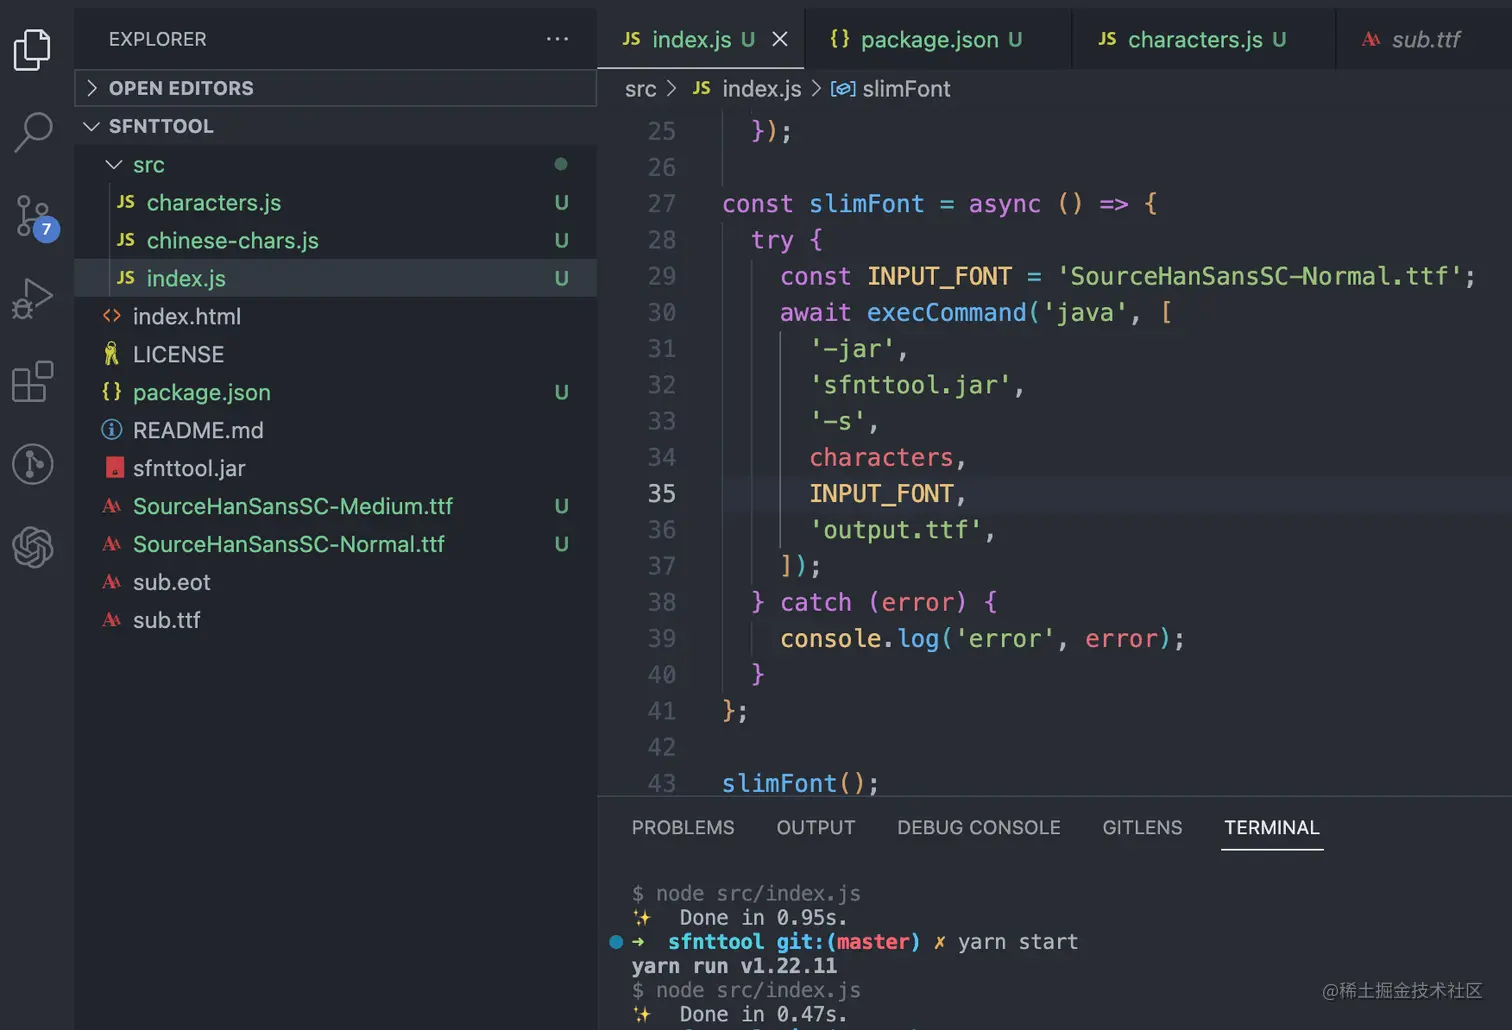This screenshot has width=1512, height=1030.
Task: Open the PROBLEMS panel tab
Action: point(683,828)
